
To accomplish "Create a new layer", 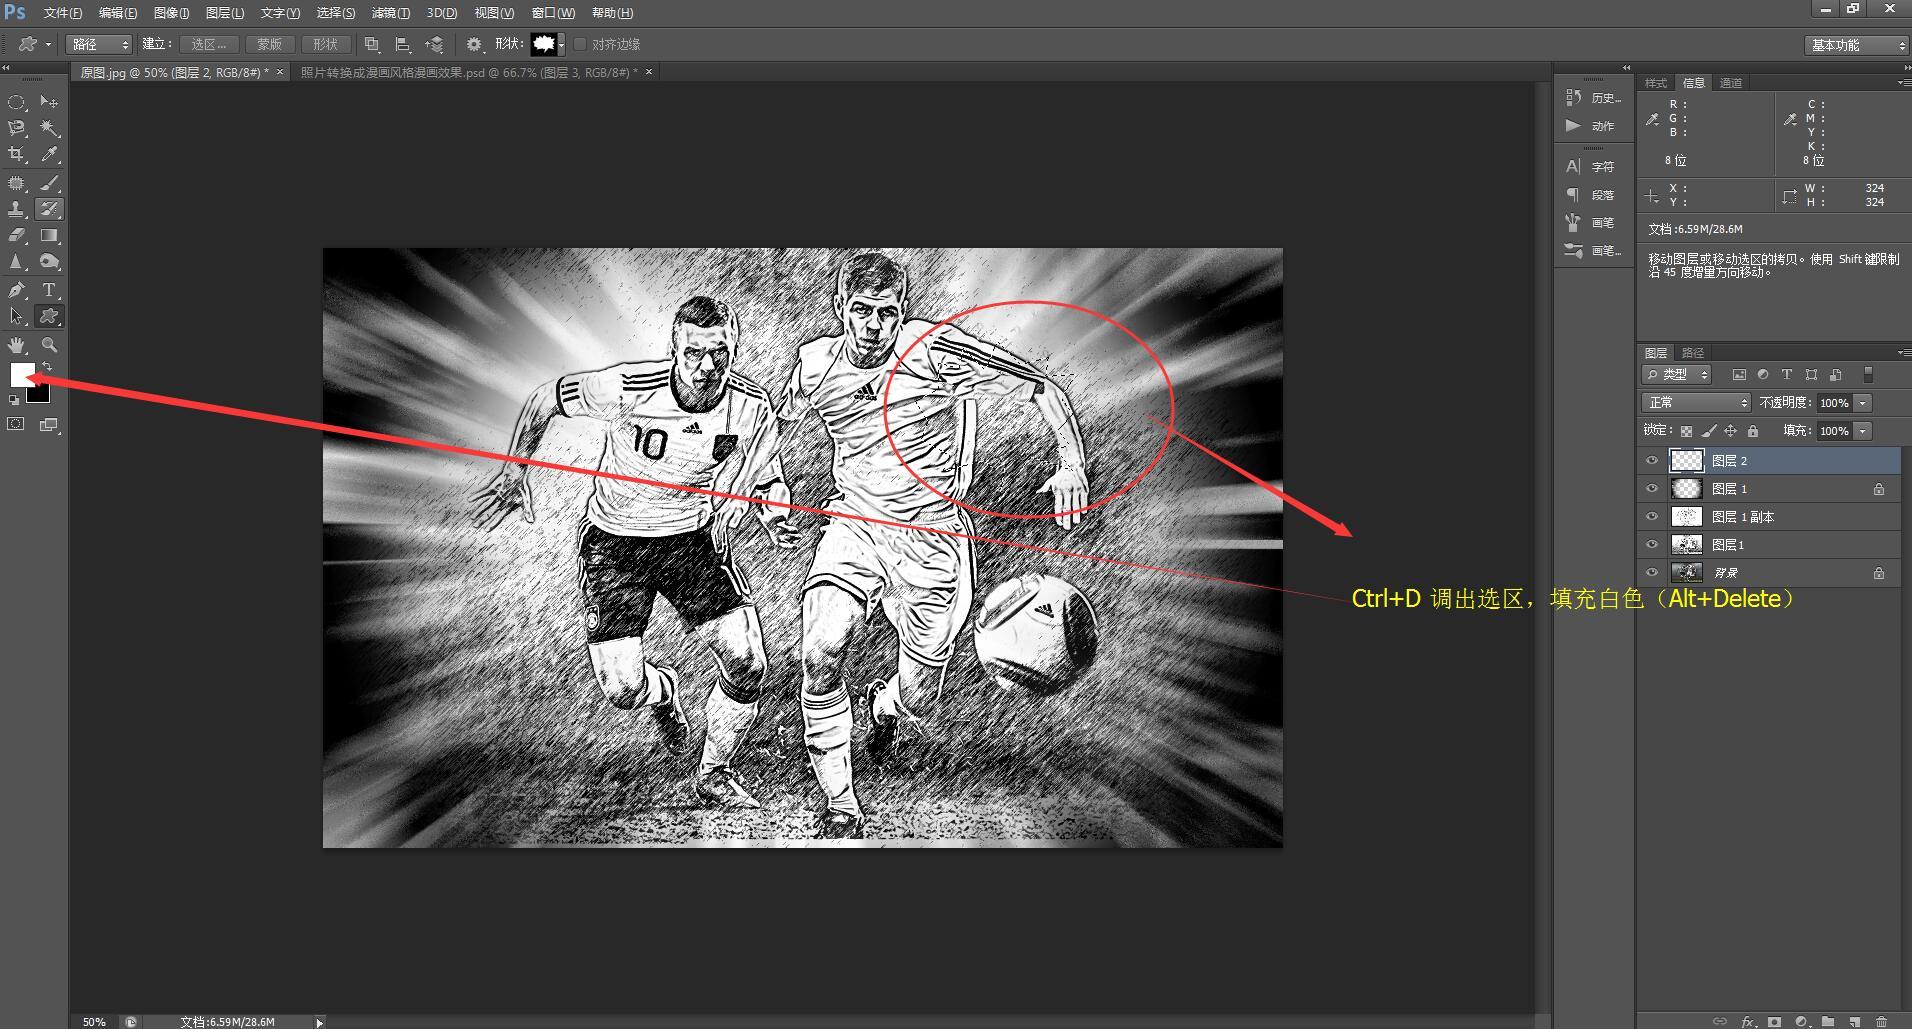I will pos(1855,1021).
